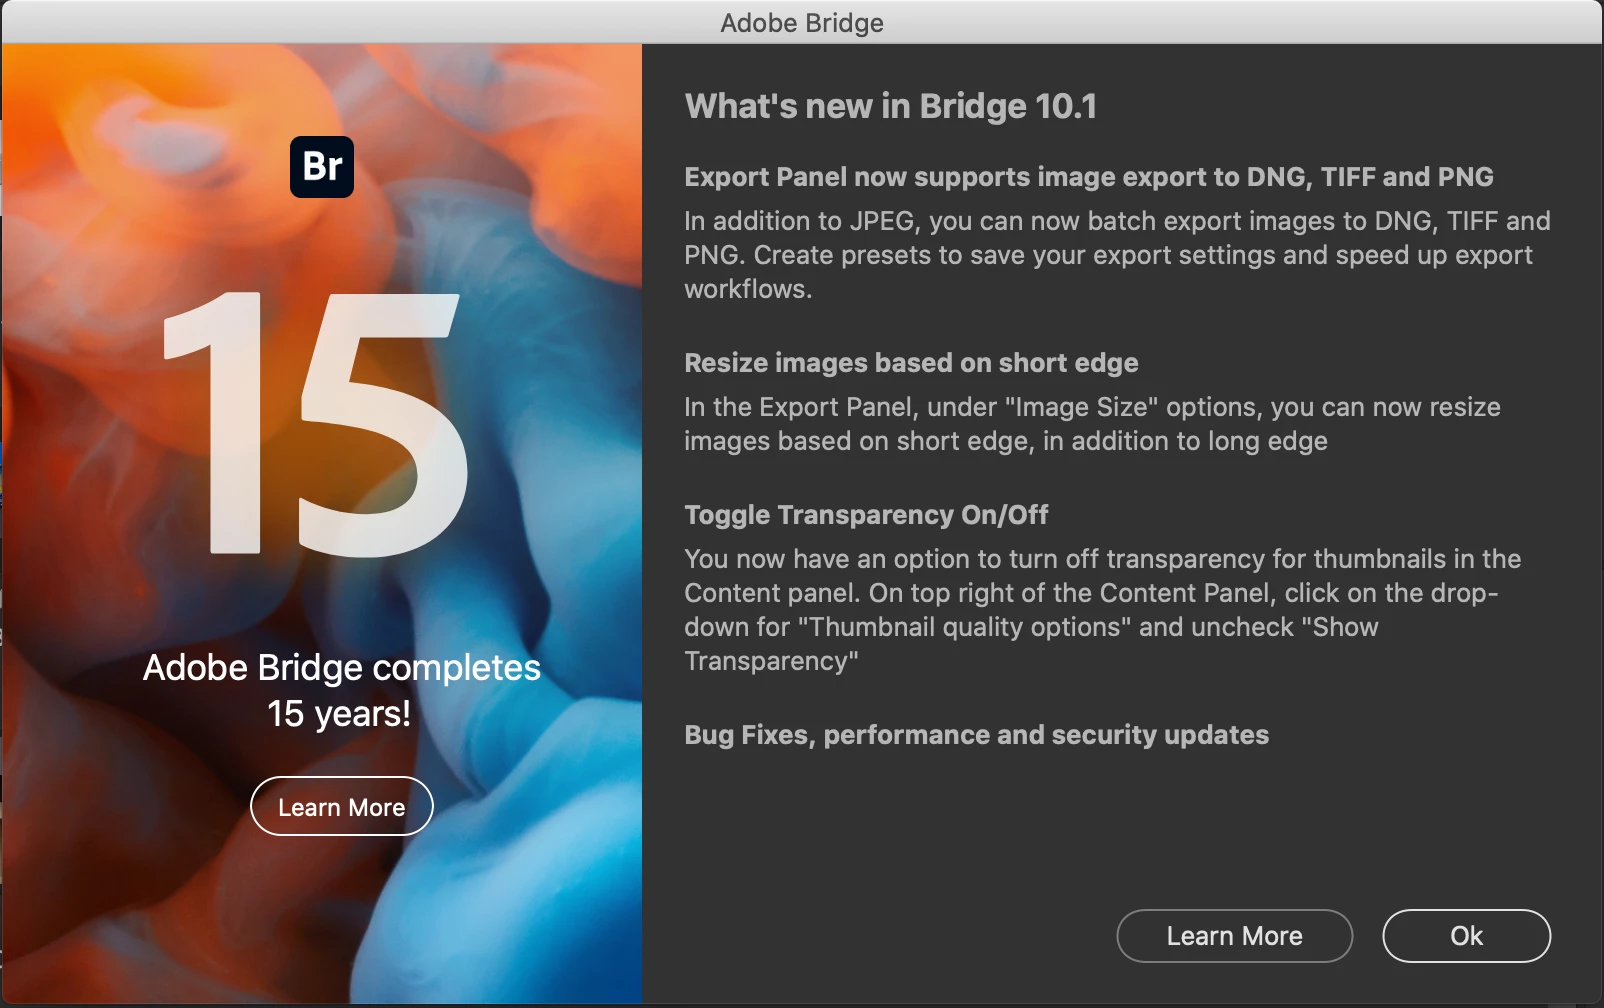Dismiss the dialog with the Ok button
Screen dimensions: 1604x1008
(1466, 936)
